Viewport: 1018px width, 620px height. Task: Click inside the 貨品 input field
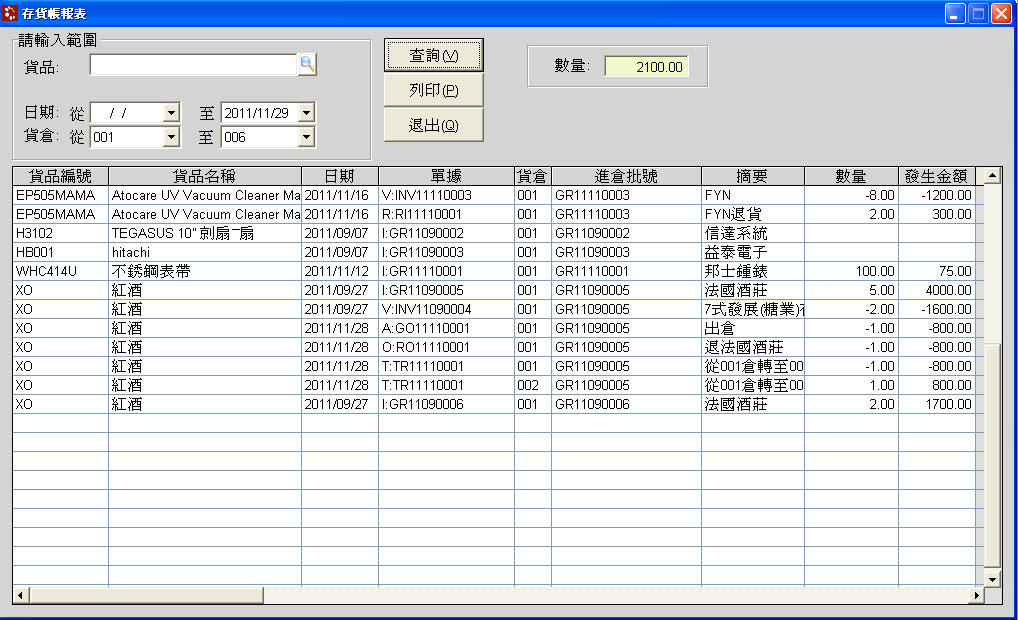point(195,64)
